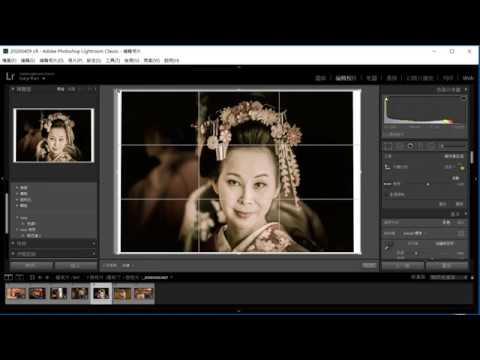Adjust the Temp slider in Basic panel
The image size is (480, 360).
pyautogui.click(x=416, y=253)
